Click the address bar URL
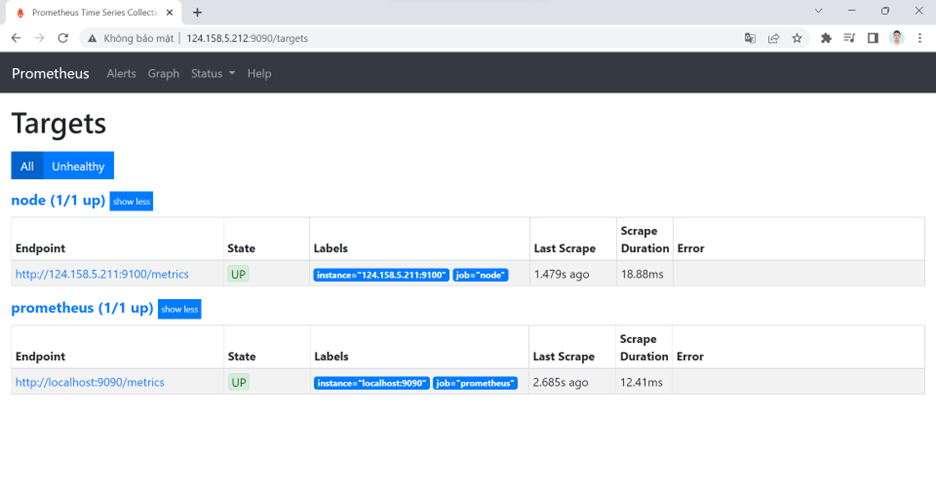This screenshot has height=490, width=936. [x=247, y=38]
